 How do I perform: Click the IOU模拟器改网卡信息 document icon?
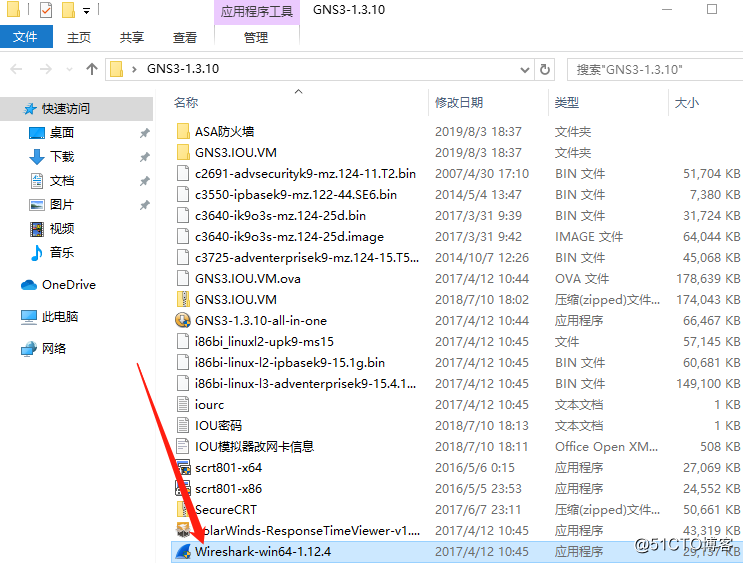[183, 446]
